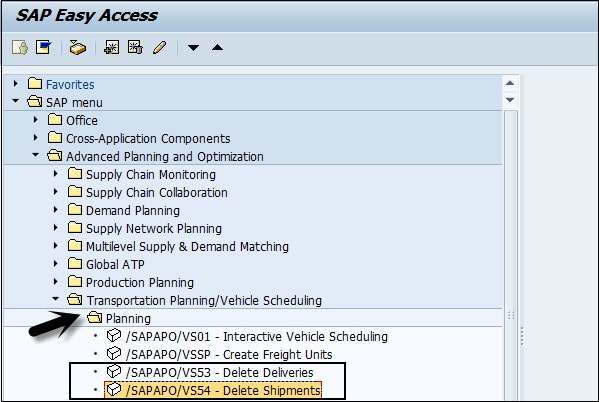Select Cross-Application Components label
The width and height of the screenshot is (599, 402).
pos(148,138)
